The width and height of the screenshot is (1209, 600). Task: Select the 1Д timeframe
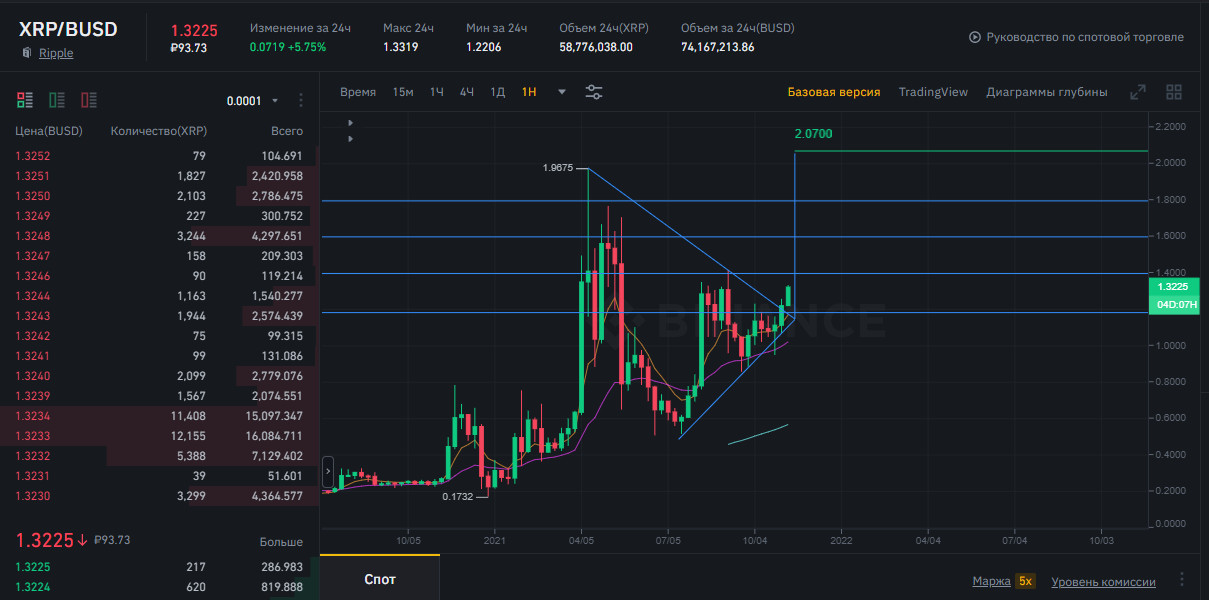click(x=498, y=92)
